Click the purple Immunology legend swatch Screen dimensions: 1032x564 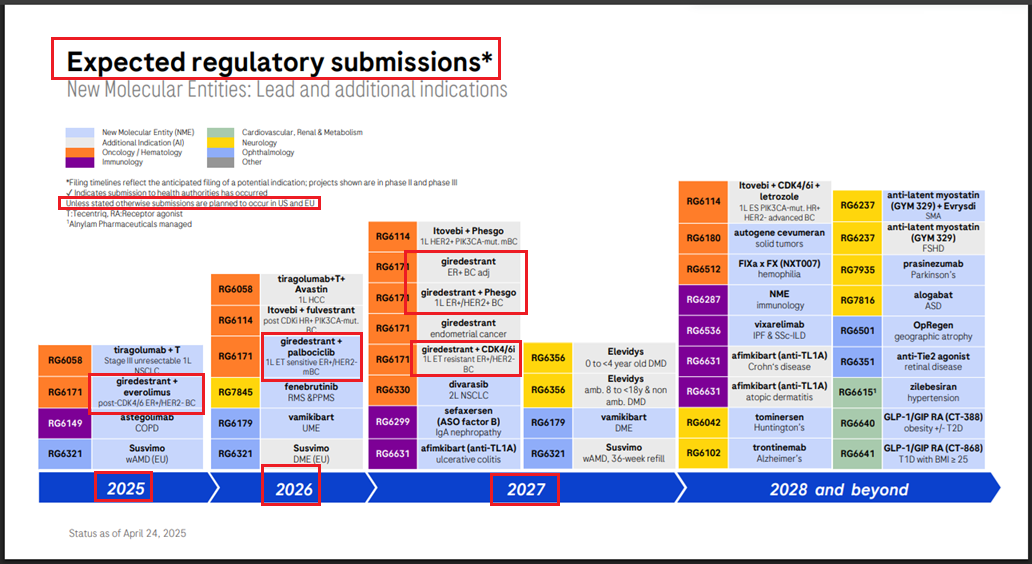(80, 162)
